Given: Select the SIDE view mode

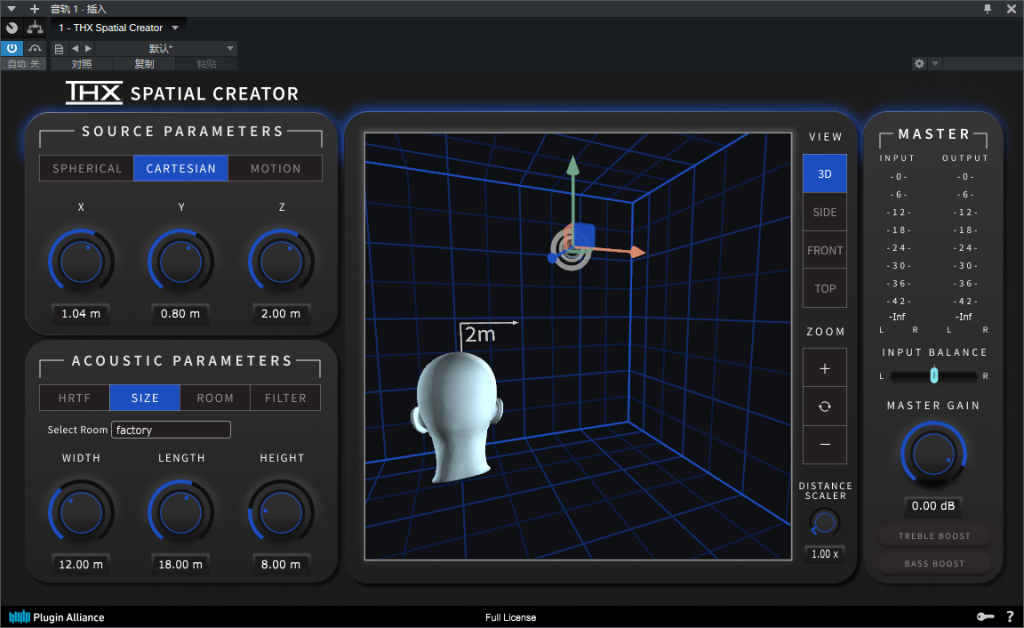Looking at the screenshot, I should (825, 212).
